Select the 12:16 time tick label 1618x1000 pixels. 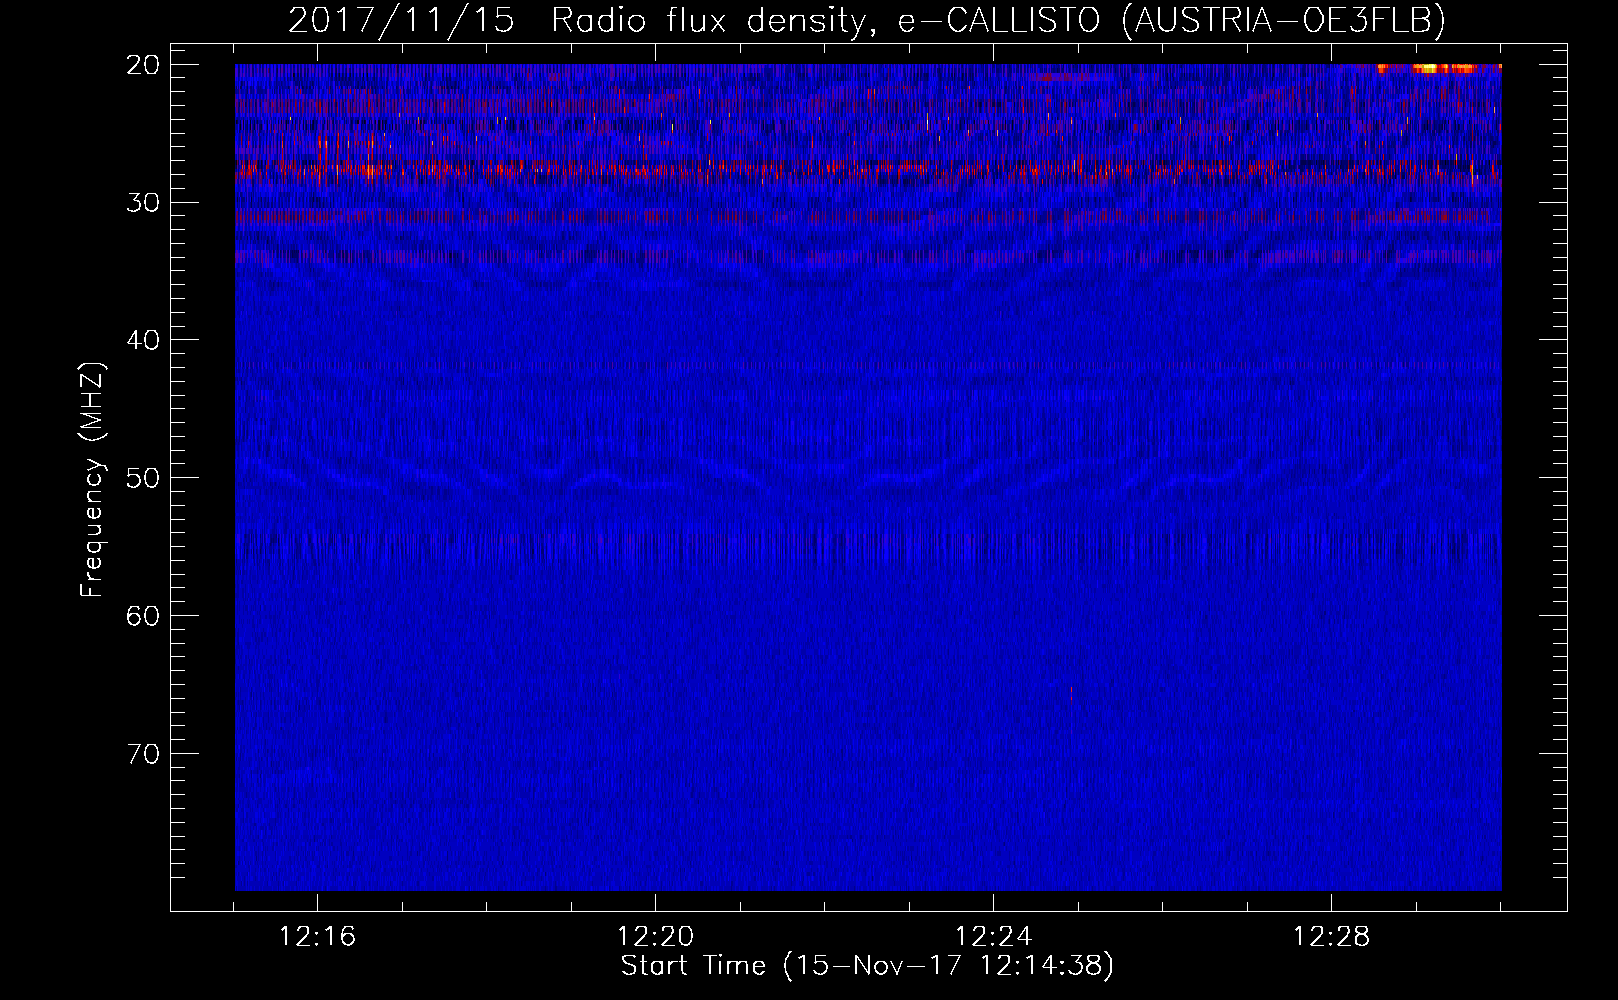tap(317, 937)
